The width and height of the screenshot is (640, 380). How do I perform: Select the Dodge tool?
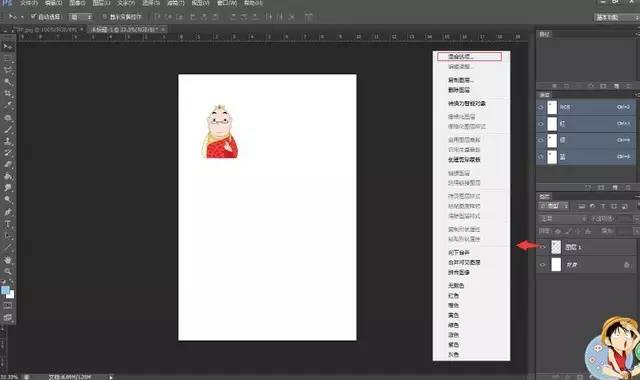click(x=8, y=200)
